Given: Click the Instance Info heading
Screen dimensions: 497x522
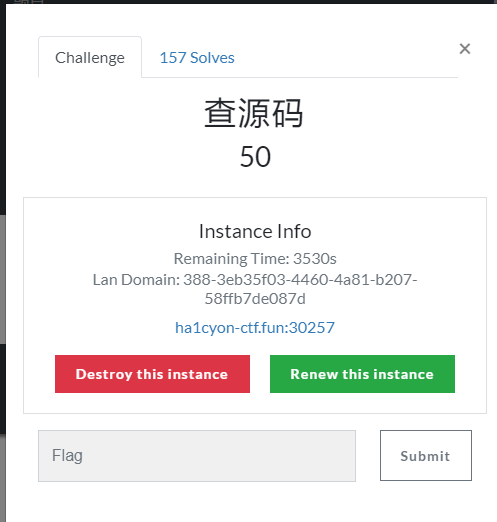Looking at the screenshot, I should [x=255, y=231].
